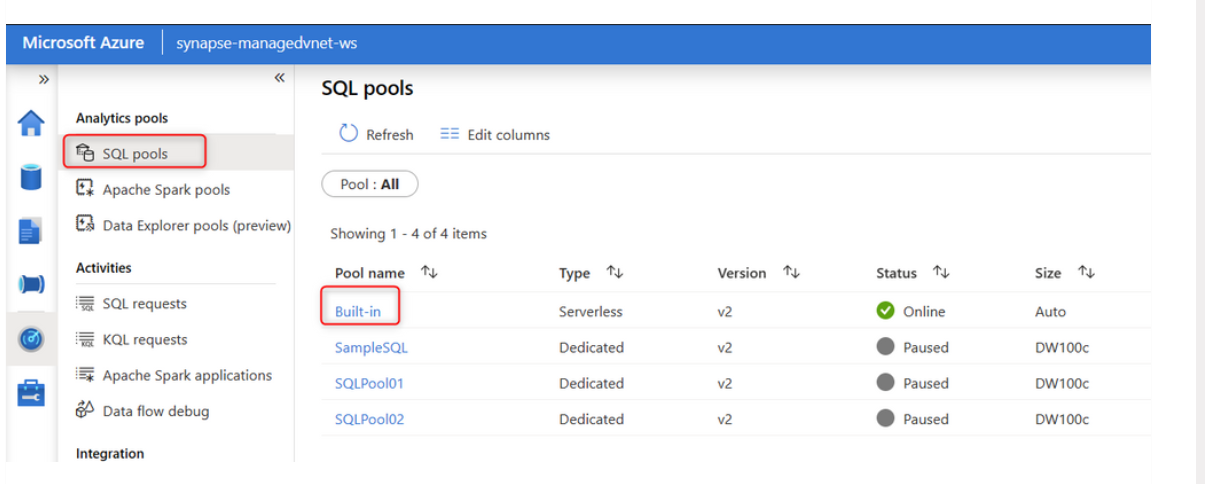The image size is (1205, 484).
Task: Click the Online green check status icon
Action: tap(885, 311)
